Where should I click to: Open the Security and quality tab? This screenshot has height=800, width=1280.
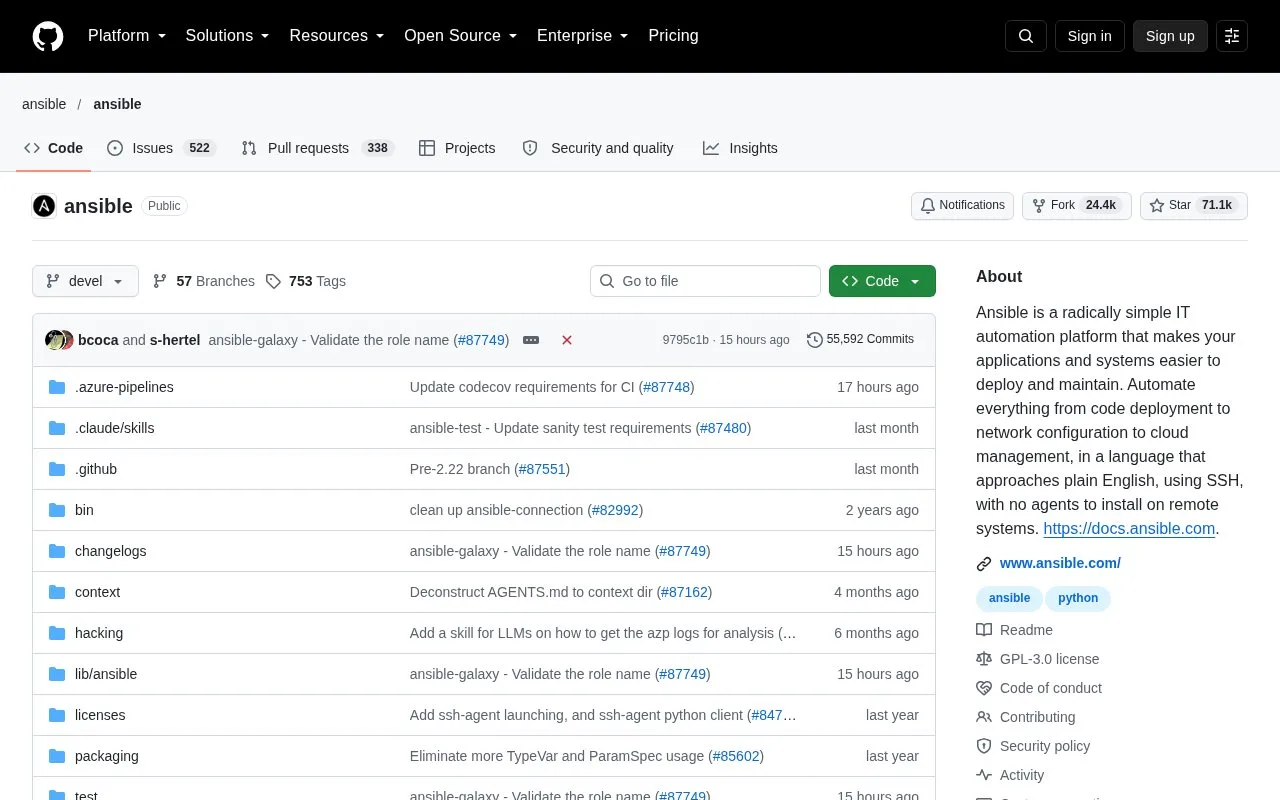click(598, 148)
